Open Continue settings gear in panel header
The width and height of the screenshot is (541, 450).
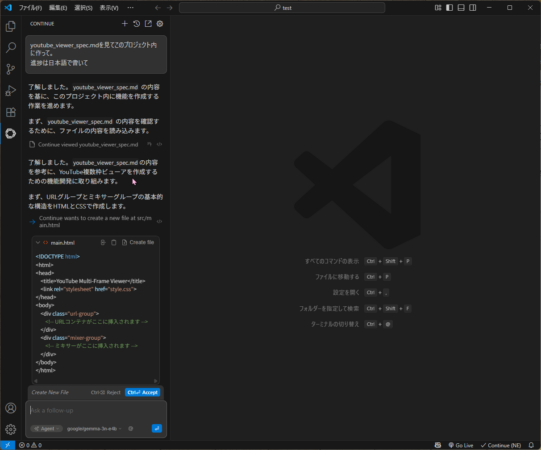160,23
